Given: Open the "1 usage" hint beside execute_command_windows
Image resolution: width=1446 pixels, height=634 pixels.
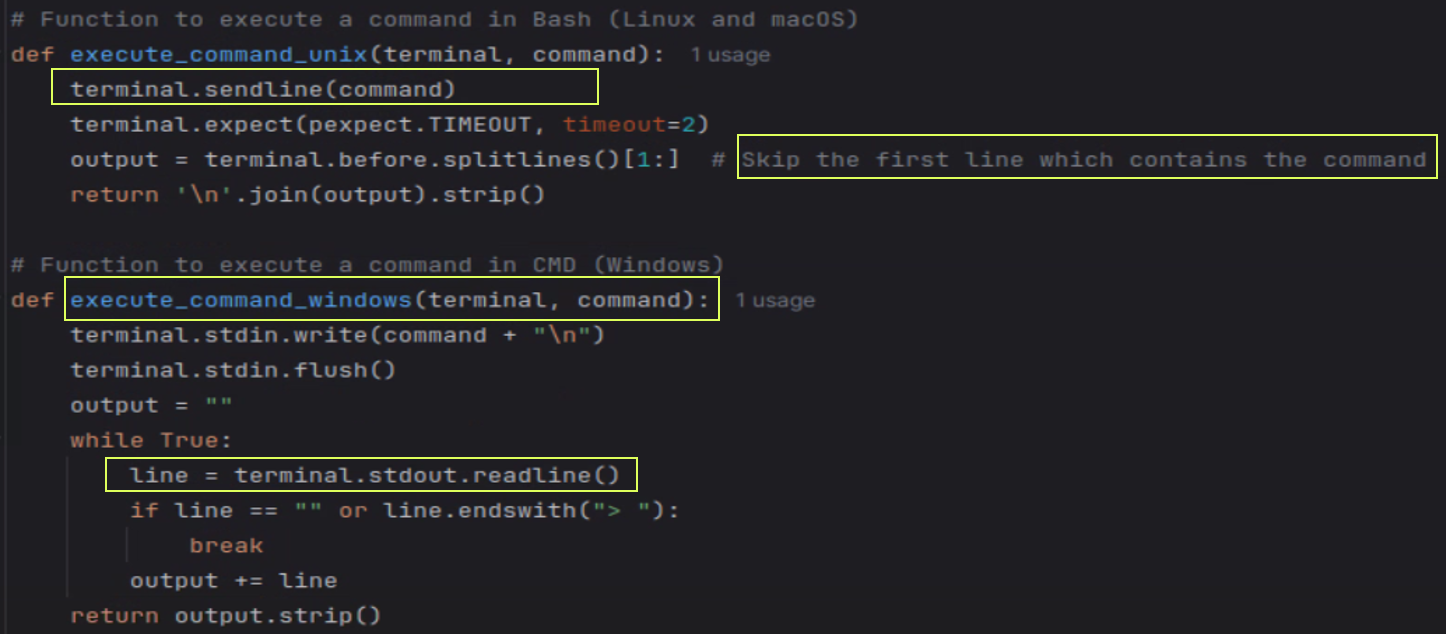Looking at the screenshot, I should pyautogui.click(x=775, y=300).
